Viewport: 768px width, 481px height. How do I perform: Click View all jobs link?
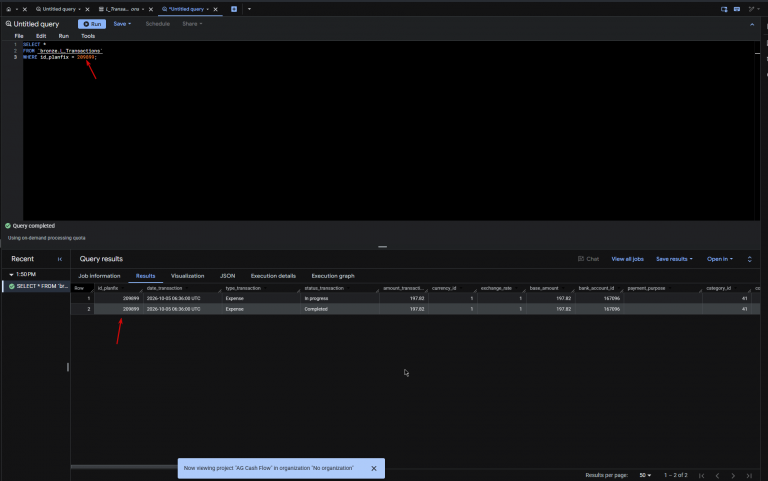(627, 259)
